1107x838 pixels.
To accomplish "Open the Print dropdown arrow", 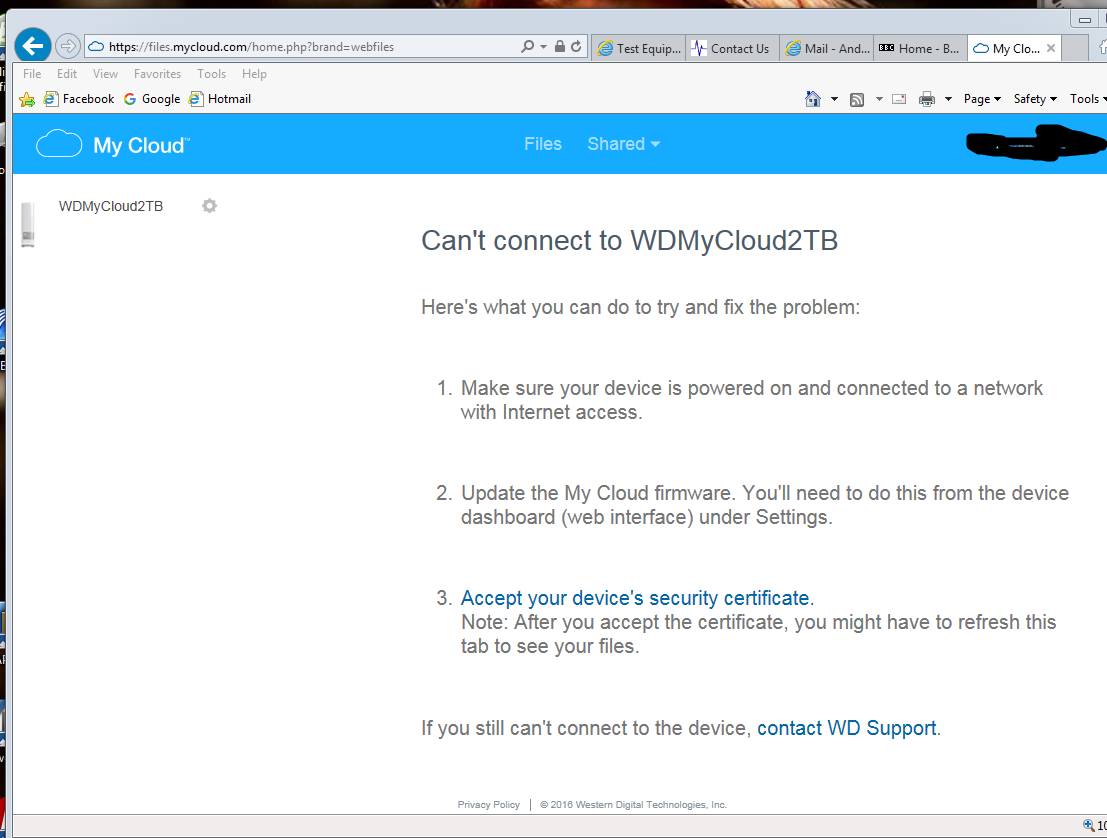I will [x=948, y=100].
